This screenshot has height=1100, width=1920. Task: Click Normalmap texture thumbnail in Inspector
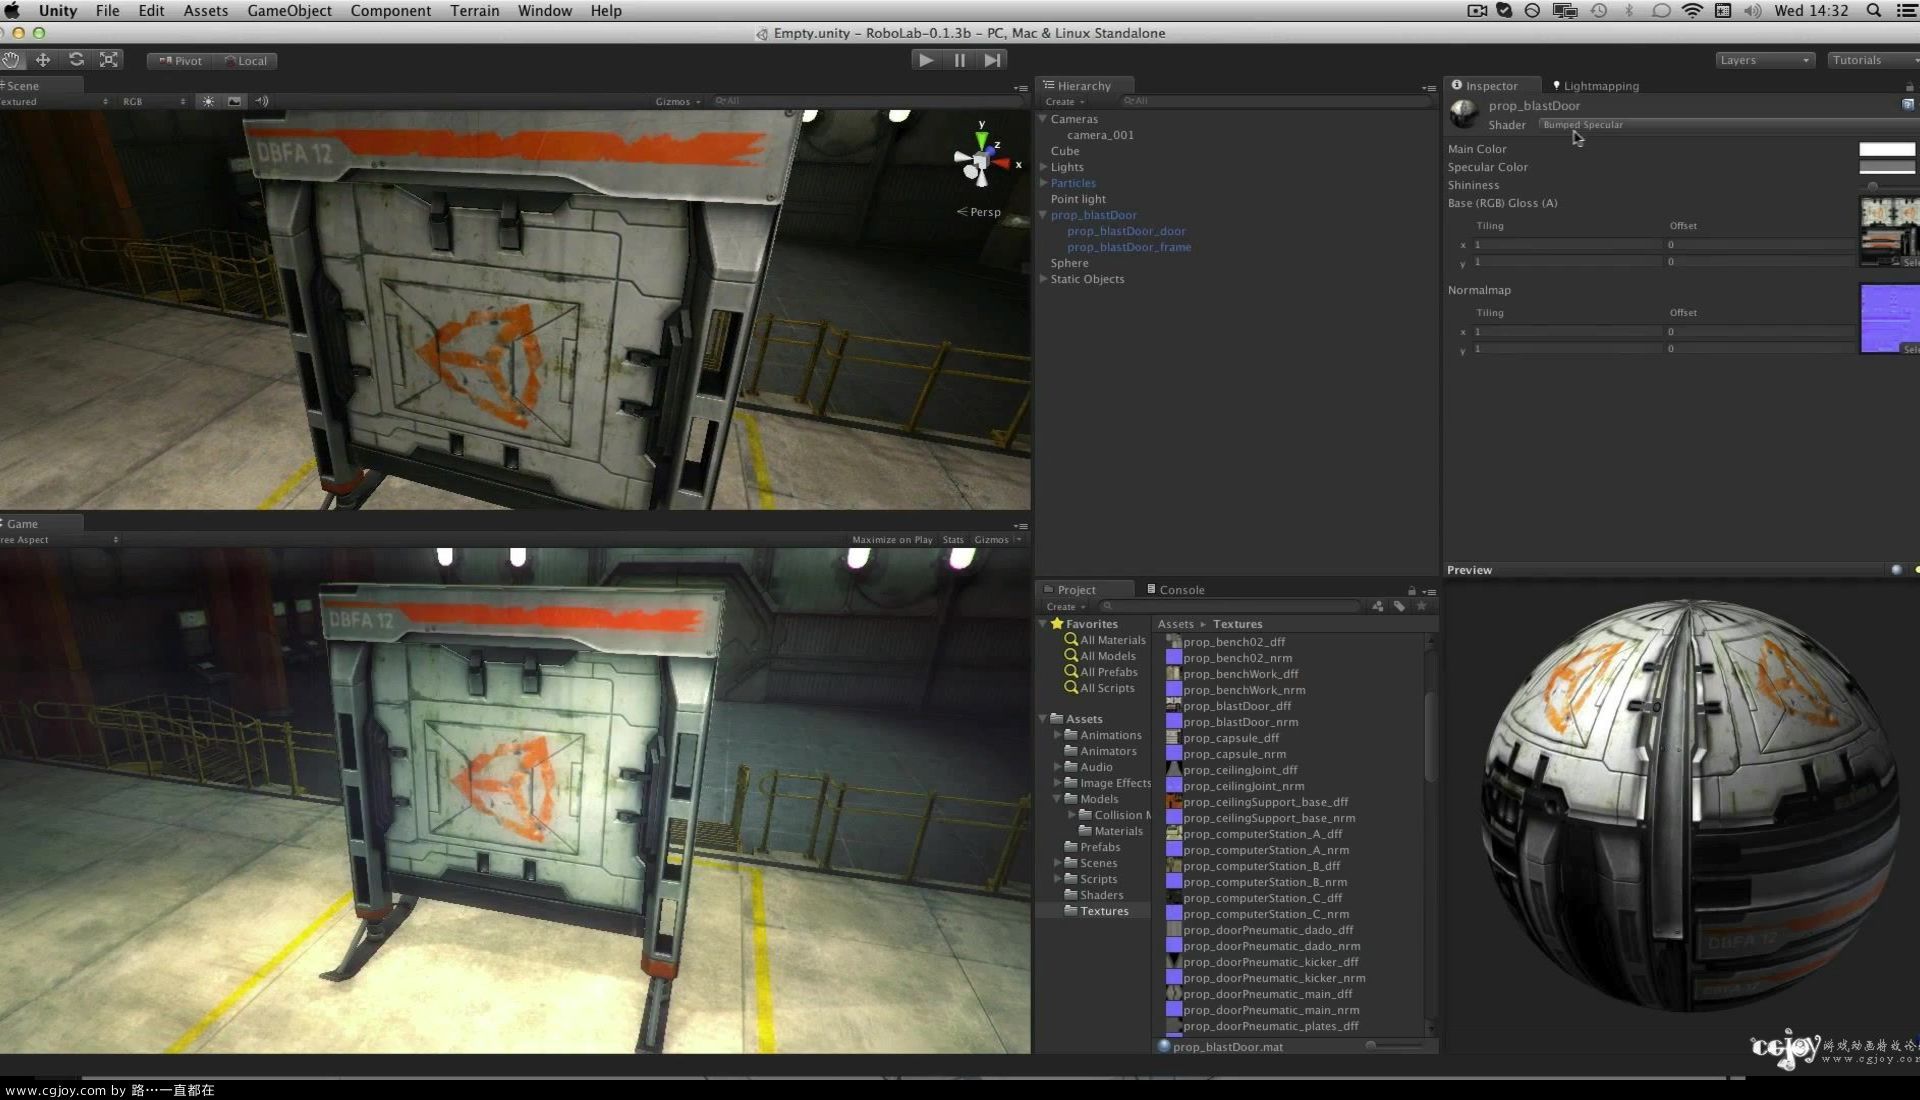pos(1889,319)
